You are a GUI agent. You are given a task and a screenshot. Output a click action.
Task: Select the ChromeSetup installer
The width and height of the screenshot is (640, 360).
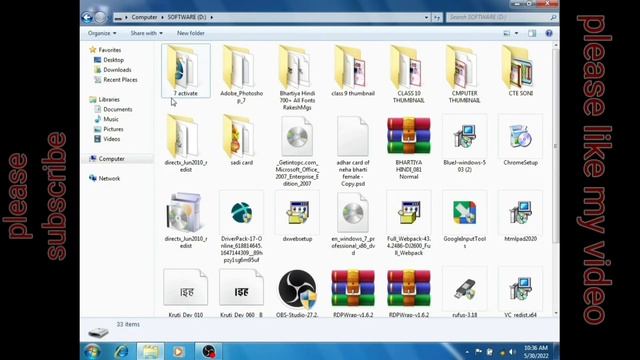point(520,140)
